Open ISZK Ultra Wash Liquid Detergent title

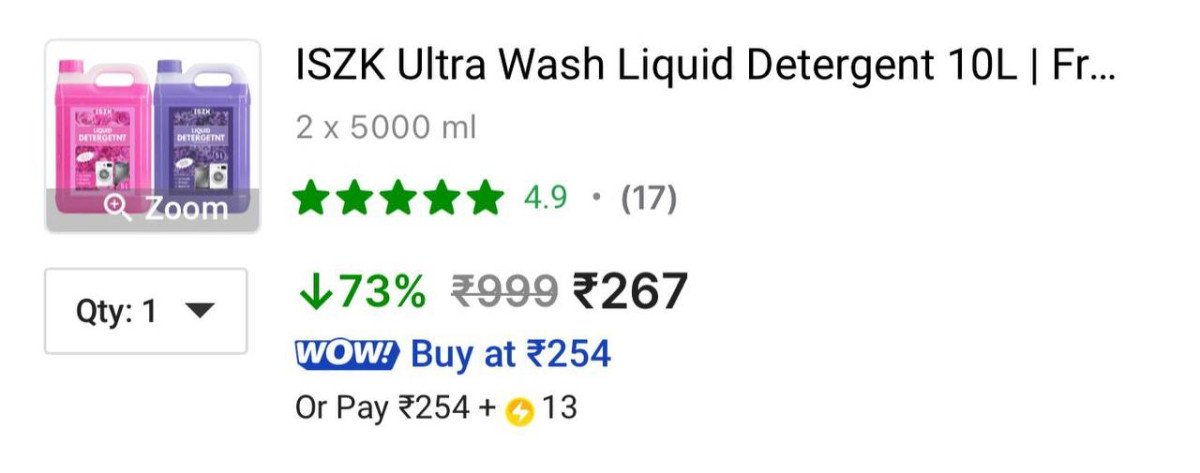pos(705,66)
